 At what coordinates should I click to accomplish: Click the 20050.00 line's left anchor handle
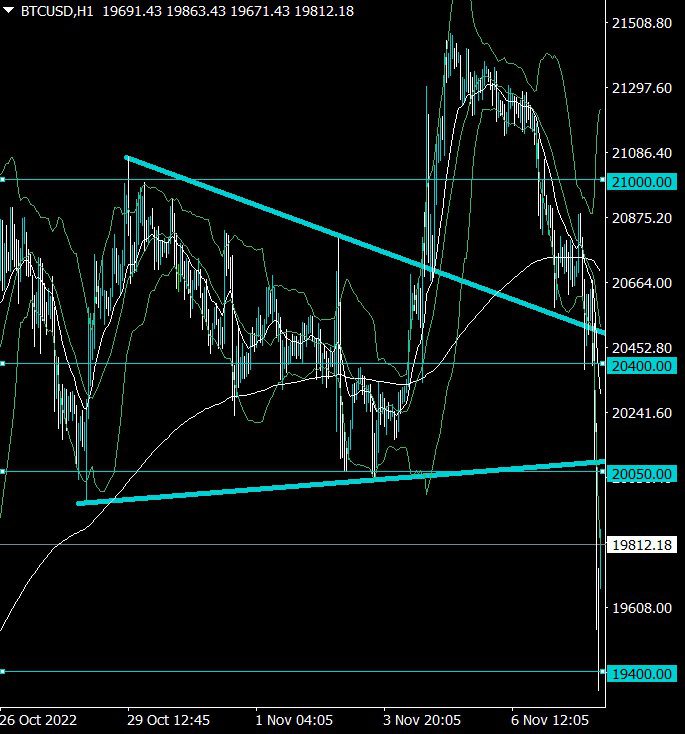(2, 471)
